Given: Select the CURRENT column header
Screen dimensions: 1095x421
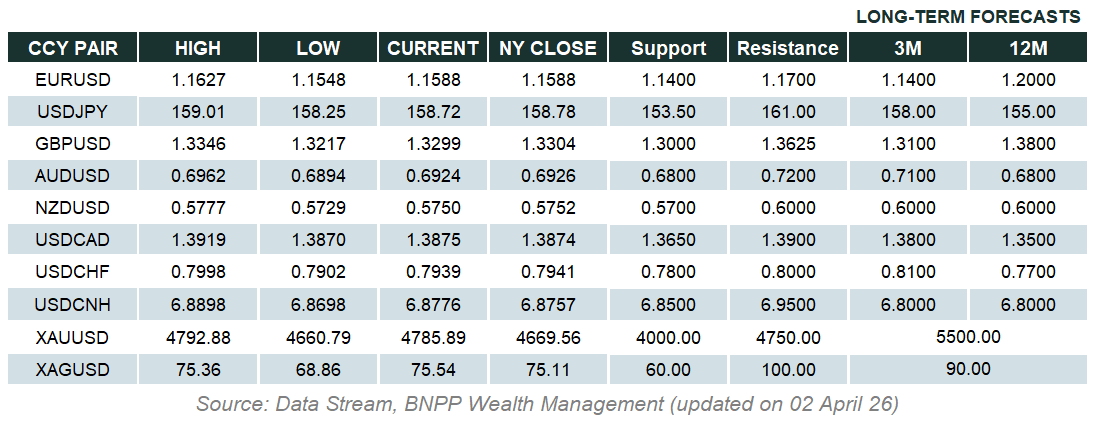Looking at the screenshot, I should (x=433, y=48).
